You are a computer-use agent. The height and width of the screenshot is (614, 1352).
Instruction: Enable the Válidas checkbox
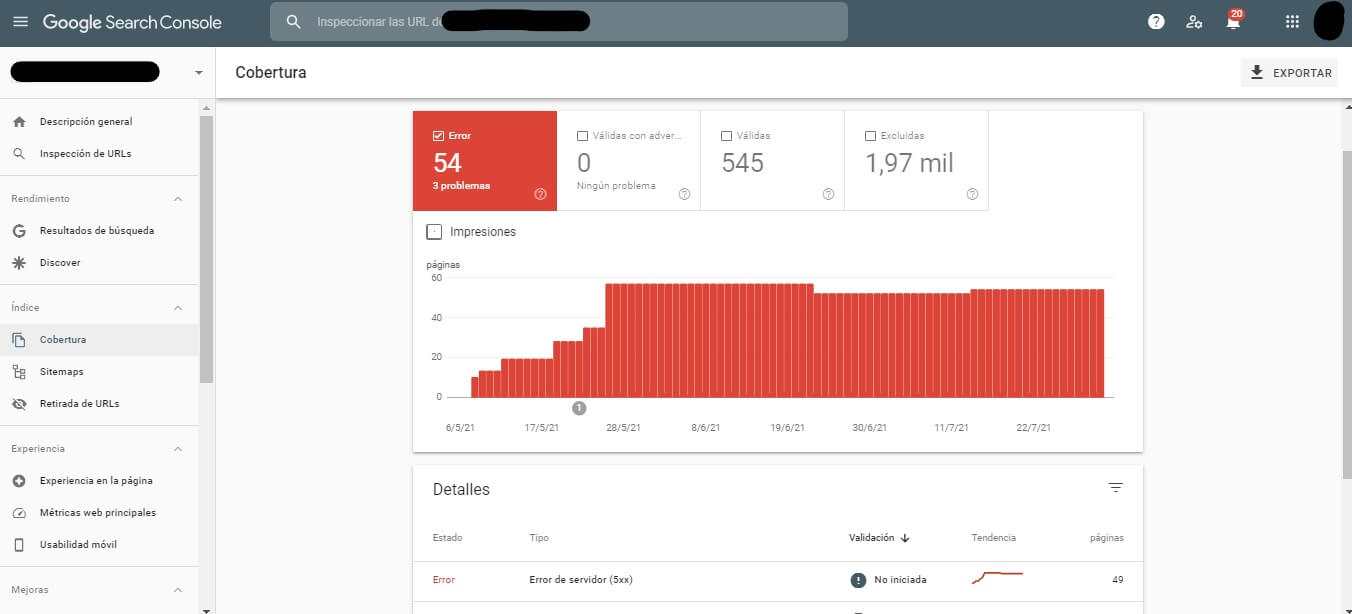pyautogui.click(x=726, y=136)
